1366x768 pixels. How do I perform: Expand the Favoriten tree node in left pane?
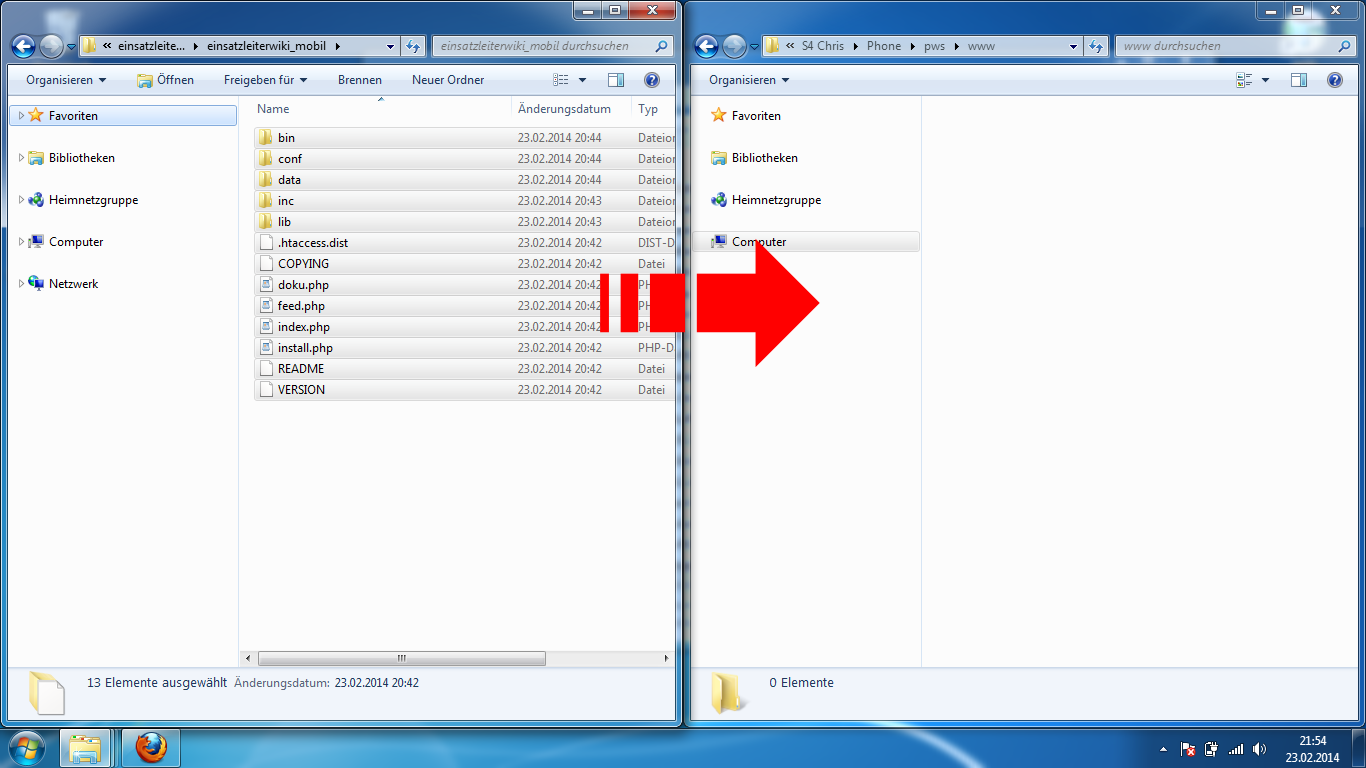click(21, 116)
